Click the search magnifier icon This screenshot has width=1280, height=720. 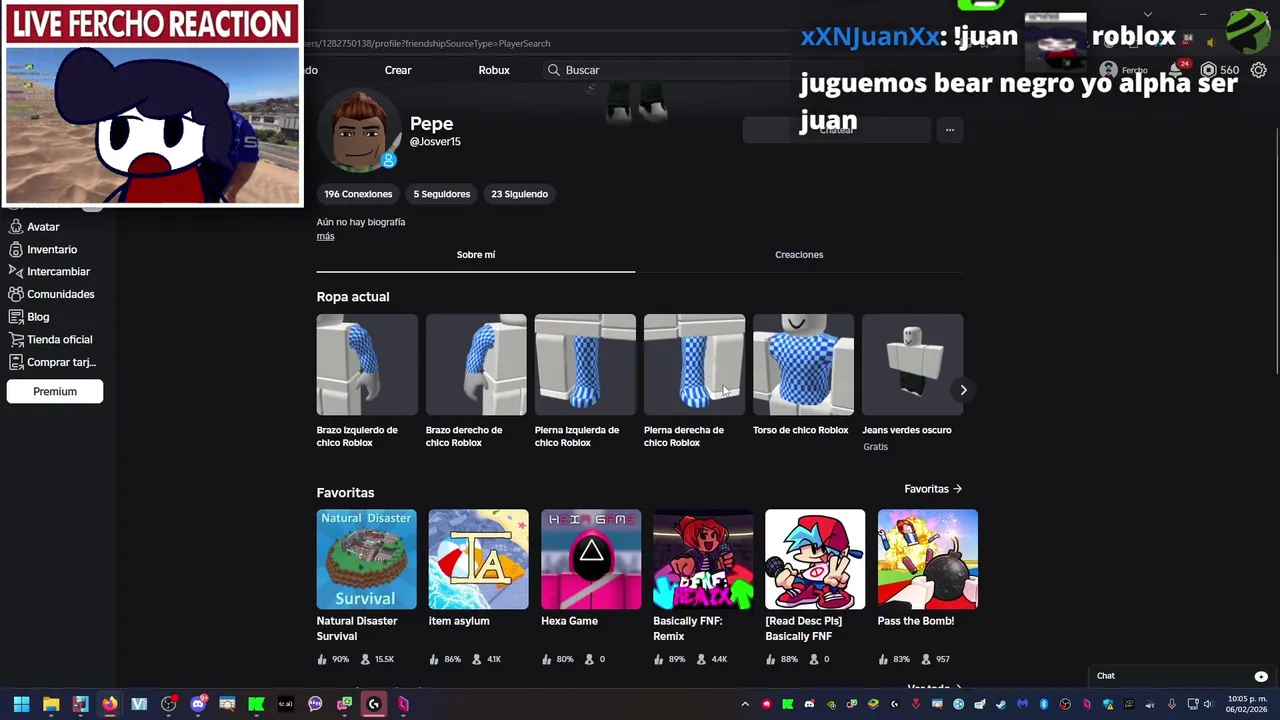553,70
